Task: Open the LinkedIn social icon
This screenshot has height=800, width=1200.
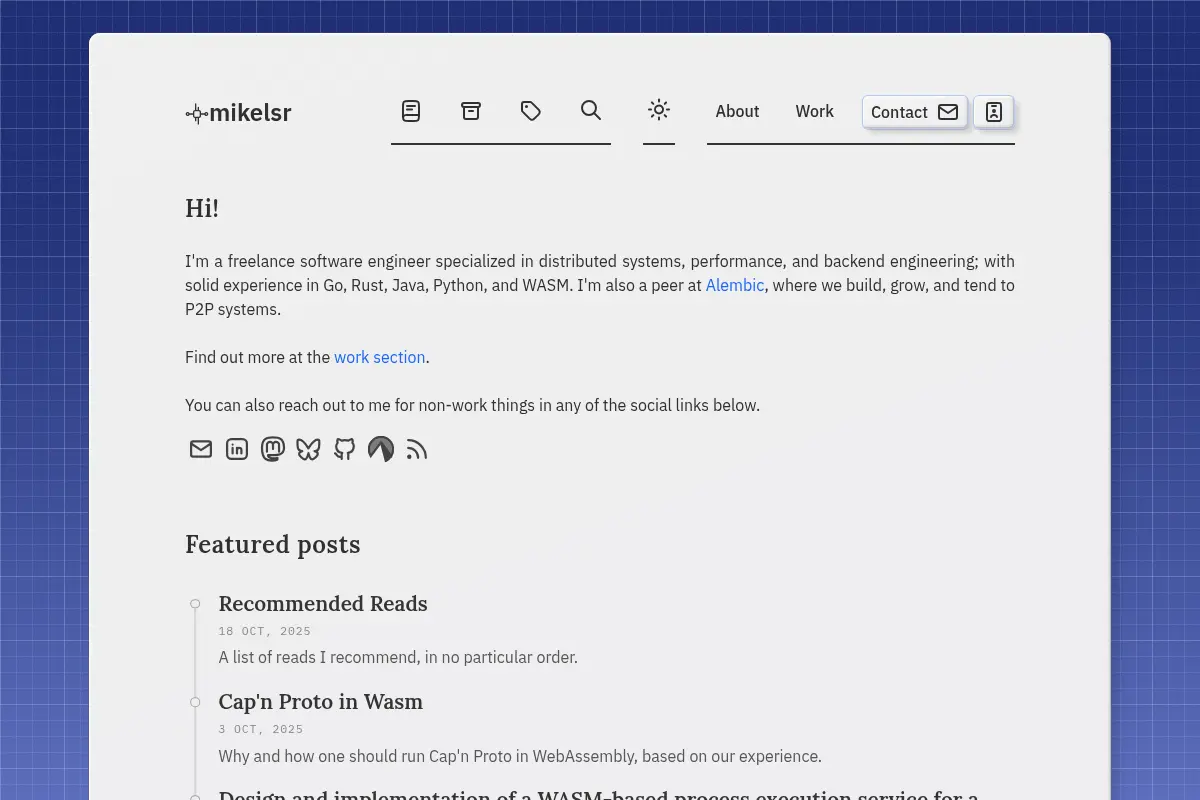Action: pos(237,449)
